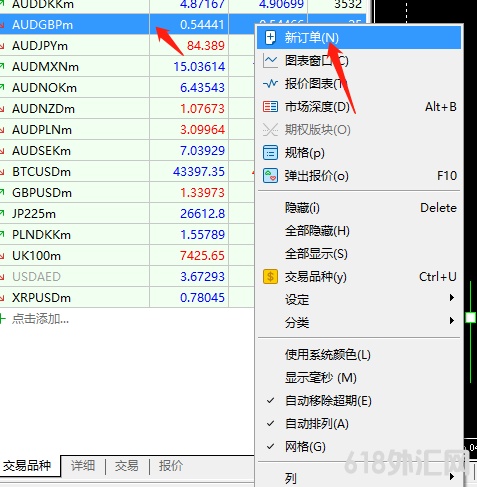Screen dimensions: 477x487
Task: Switch to the Ticks (报价) tab
Action: 171,466
